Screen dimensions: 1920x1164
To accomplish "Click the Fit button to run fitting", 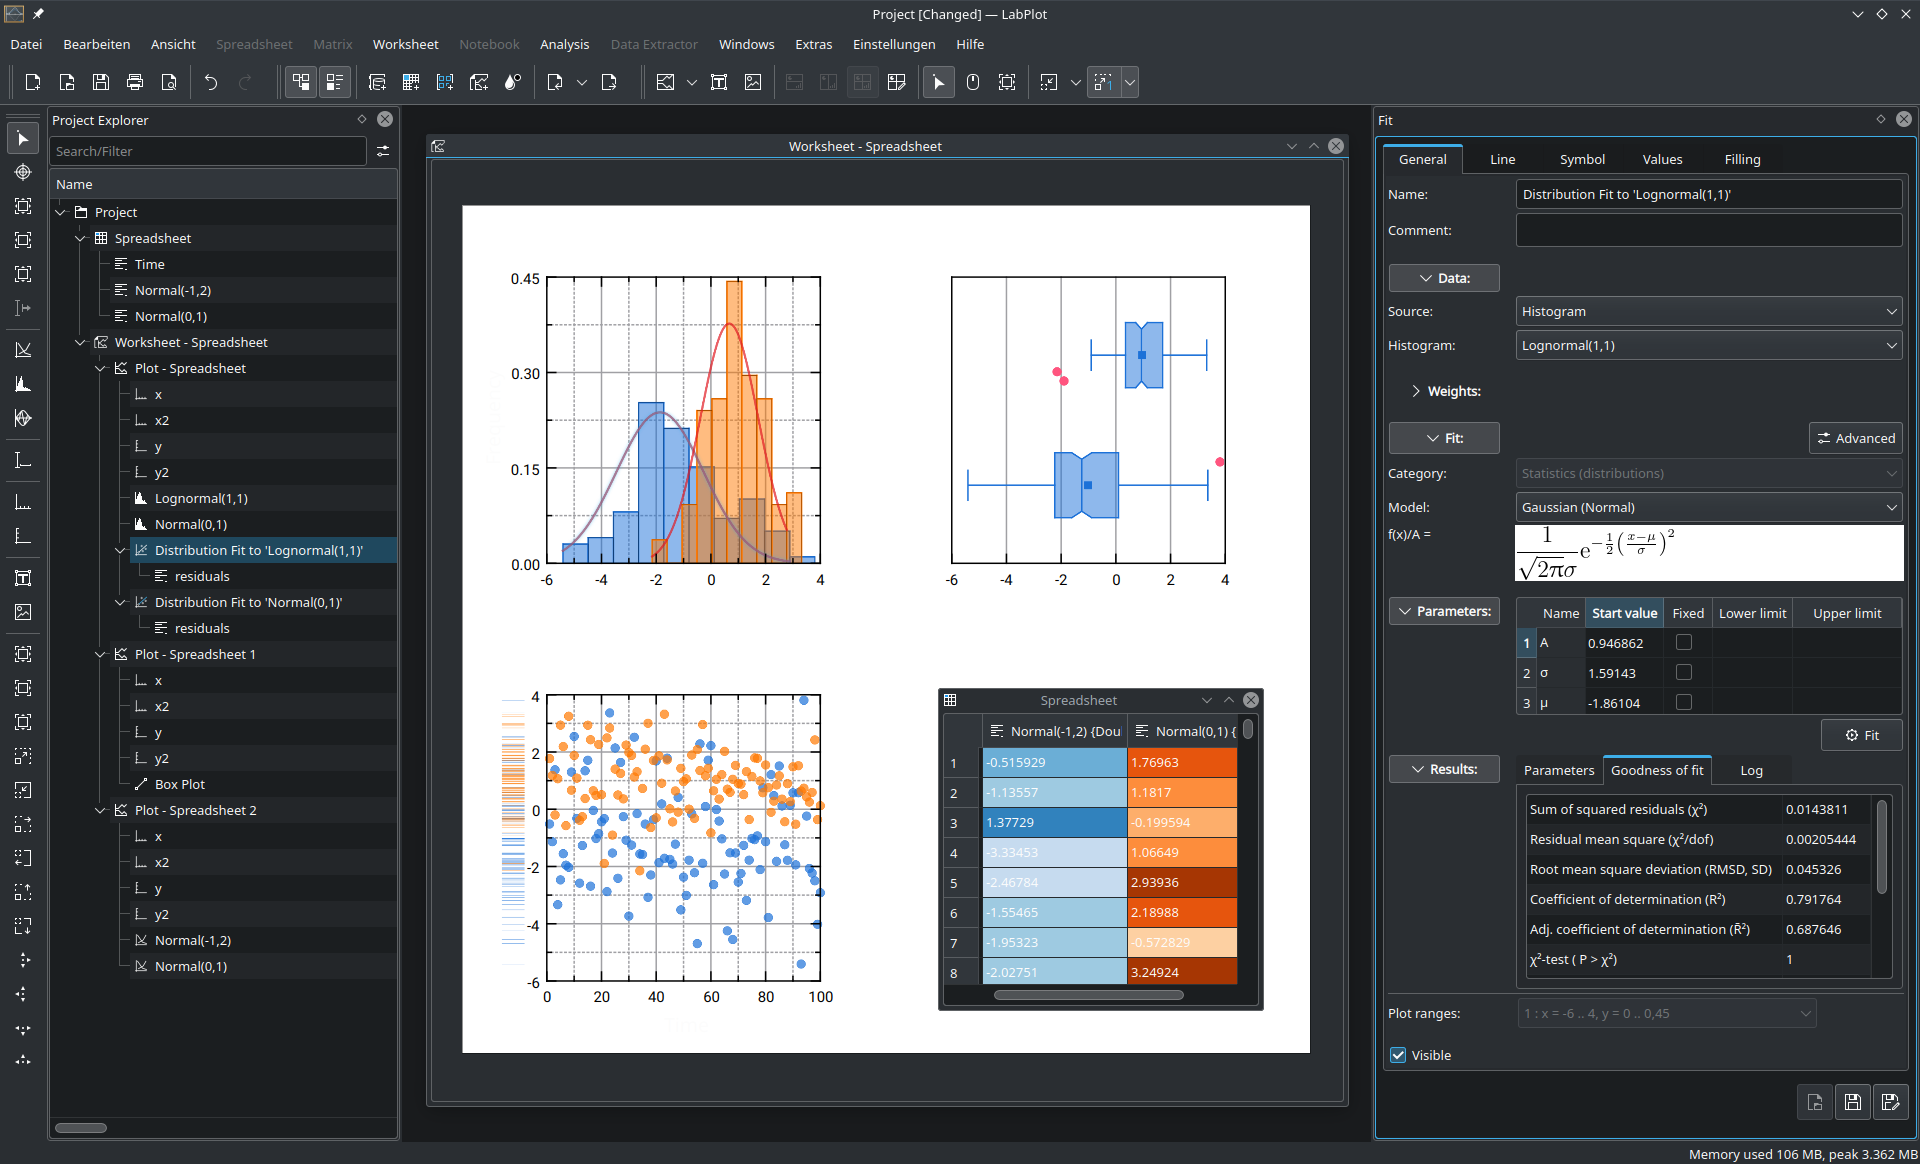I will (1865, 736).
